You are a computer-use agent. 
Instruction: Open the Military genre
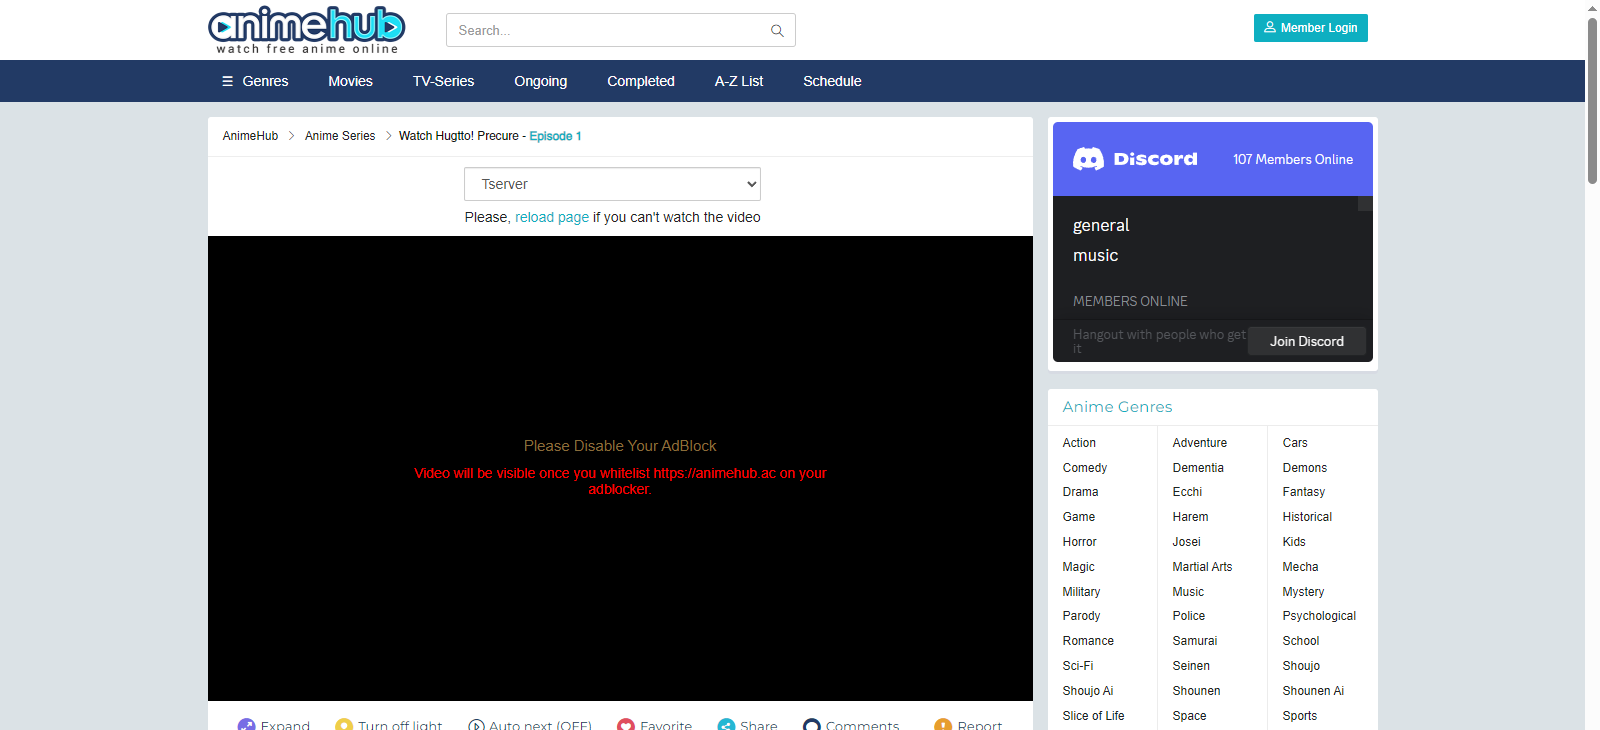click(1081, 592)
